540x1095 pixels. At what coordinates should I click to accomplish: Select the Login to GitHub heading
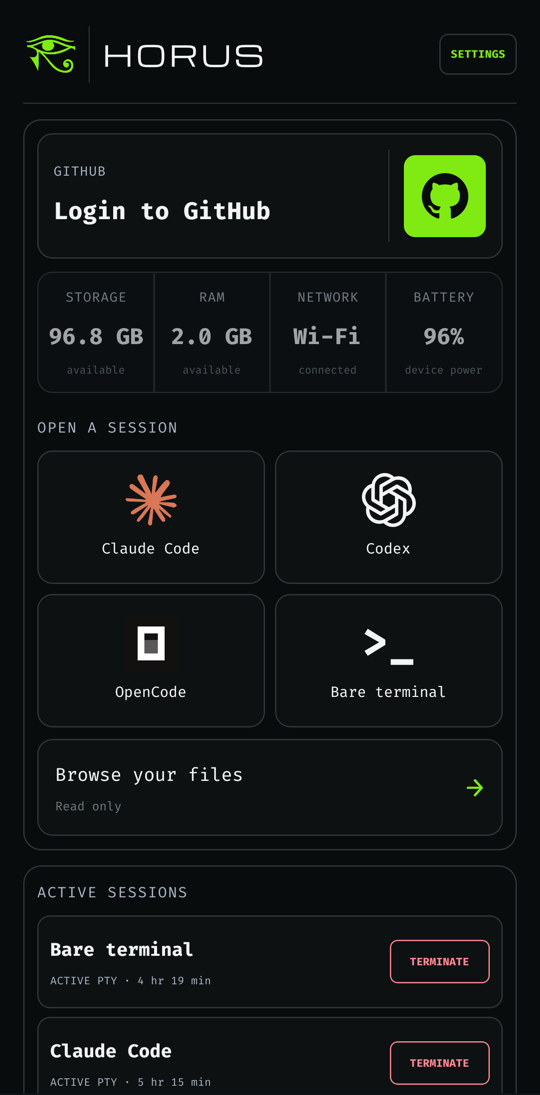click(162, 211)
